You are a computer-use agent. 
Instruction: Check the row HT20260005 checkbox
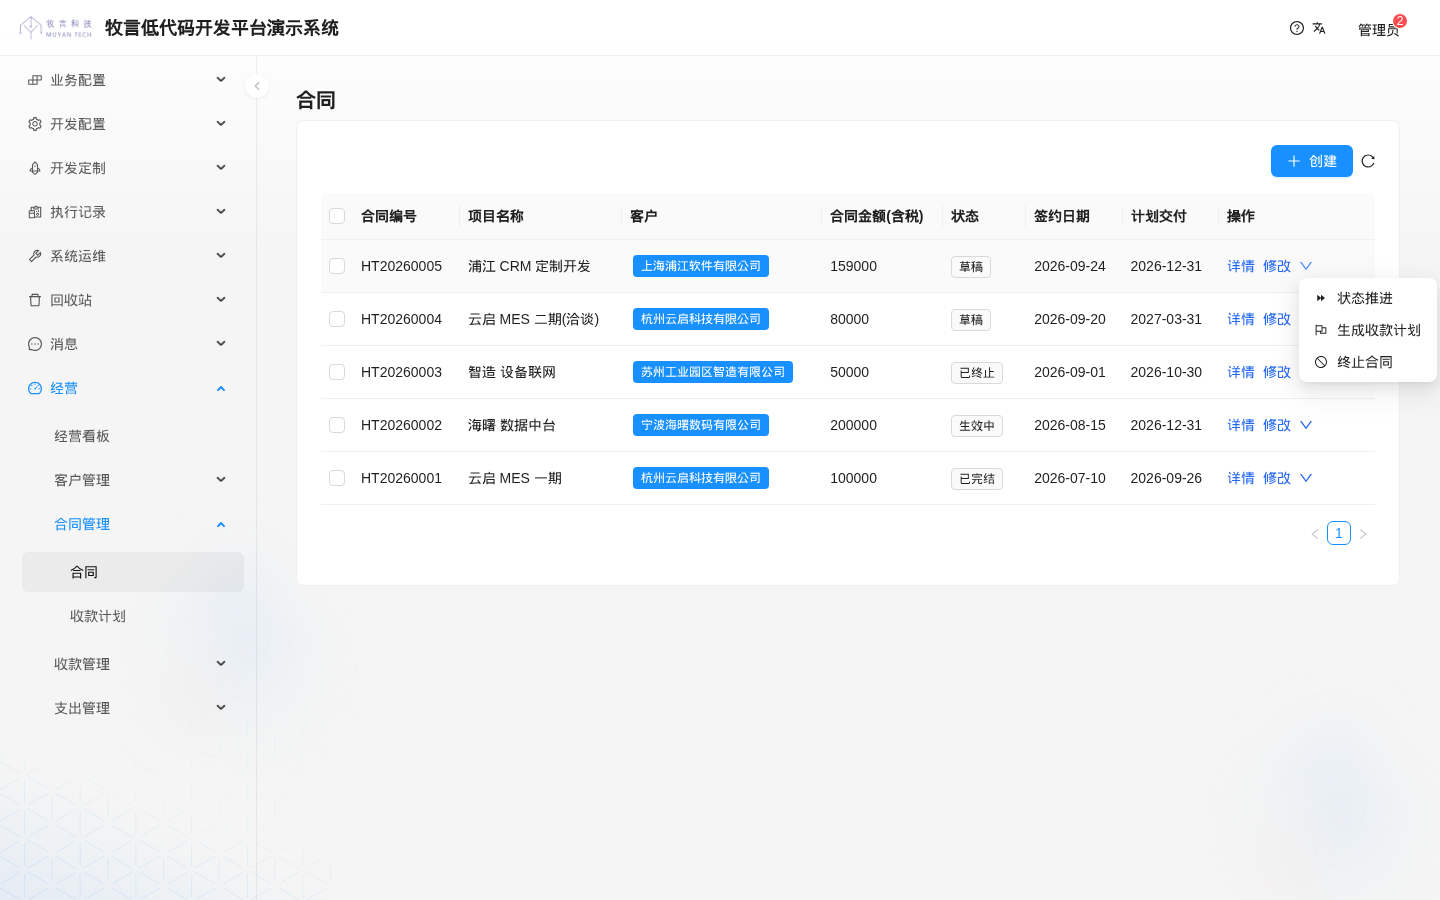click(x=337, y=266)
